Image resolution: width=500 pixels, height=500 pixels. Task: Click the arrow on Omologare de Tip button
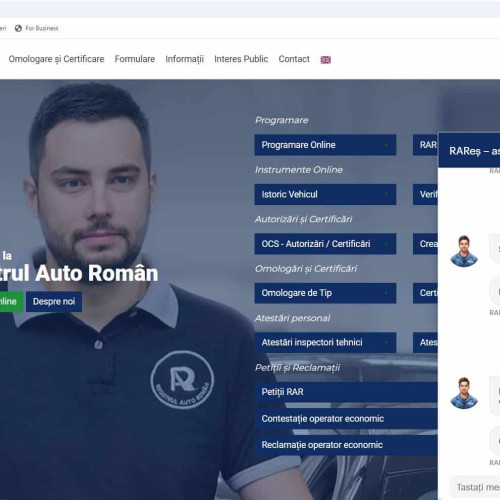coord(386,293)
